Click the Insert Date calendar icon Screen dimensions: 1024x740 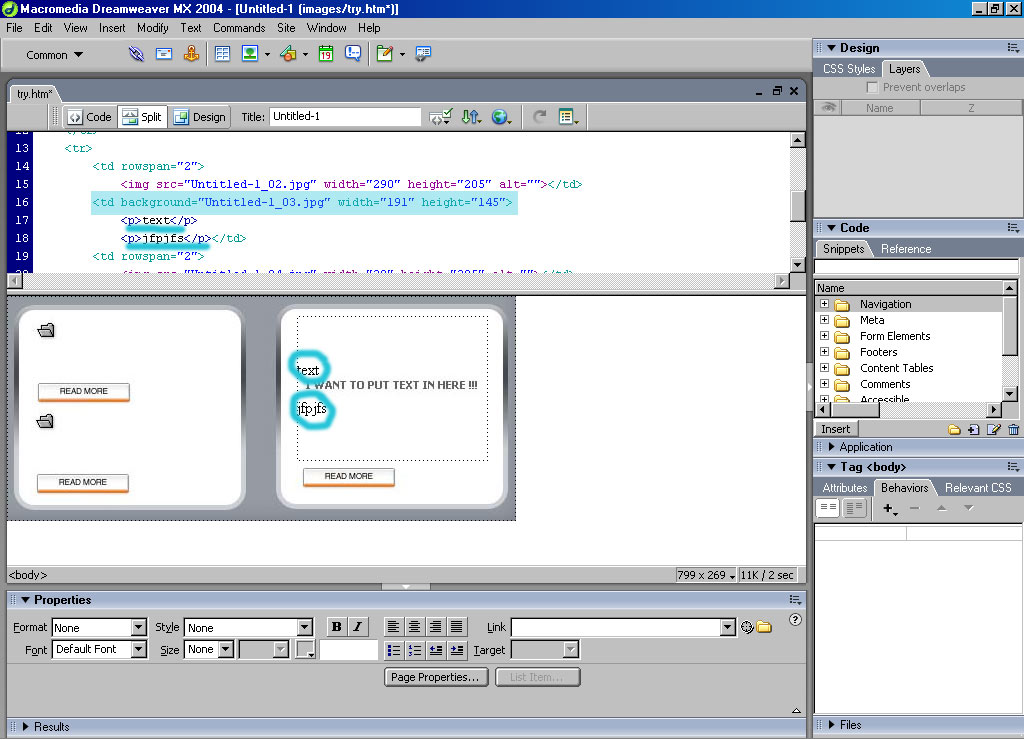point(326,54)
